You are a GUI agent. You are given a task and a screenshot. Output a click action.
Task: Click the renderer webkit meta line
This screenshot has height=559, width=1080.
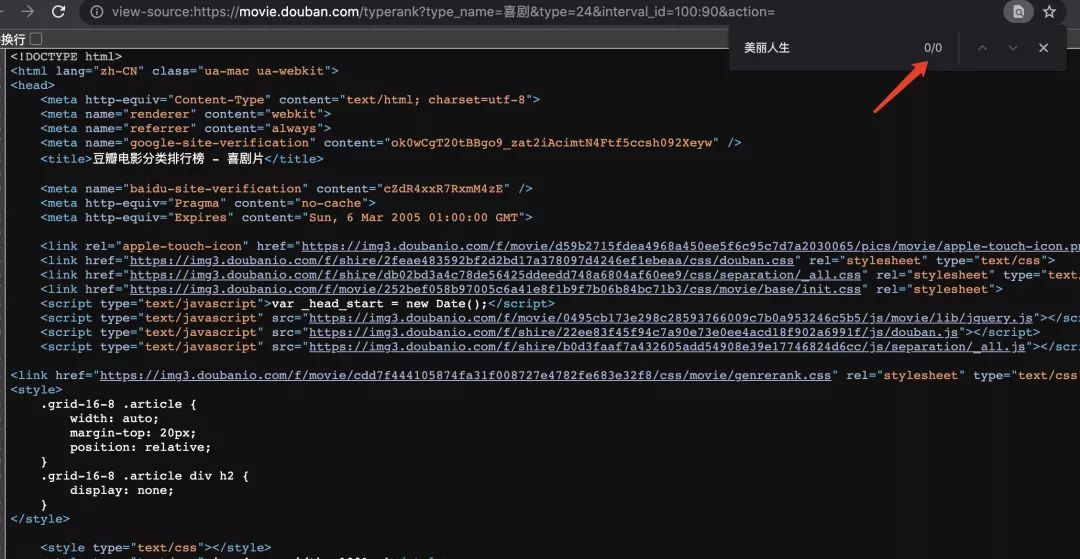pos(186,114)
